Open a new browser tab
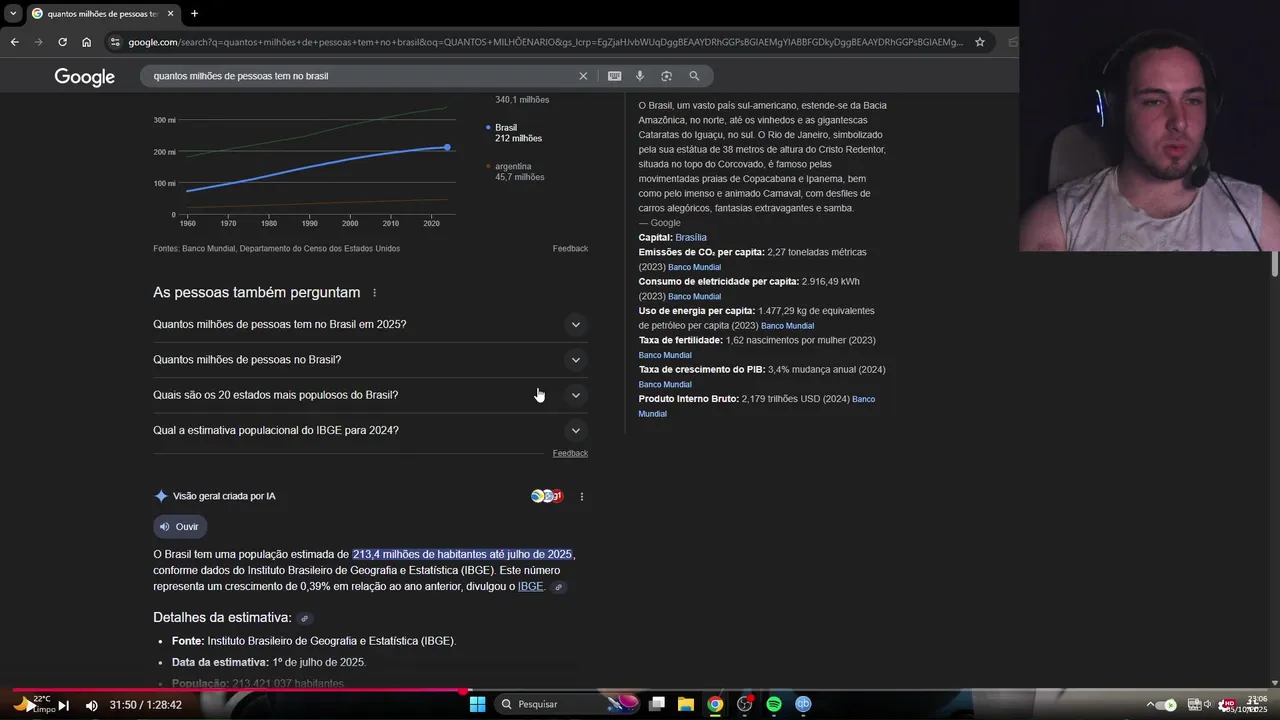The image size is (1280, 720). 194,13
